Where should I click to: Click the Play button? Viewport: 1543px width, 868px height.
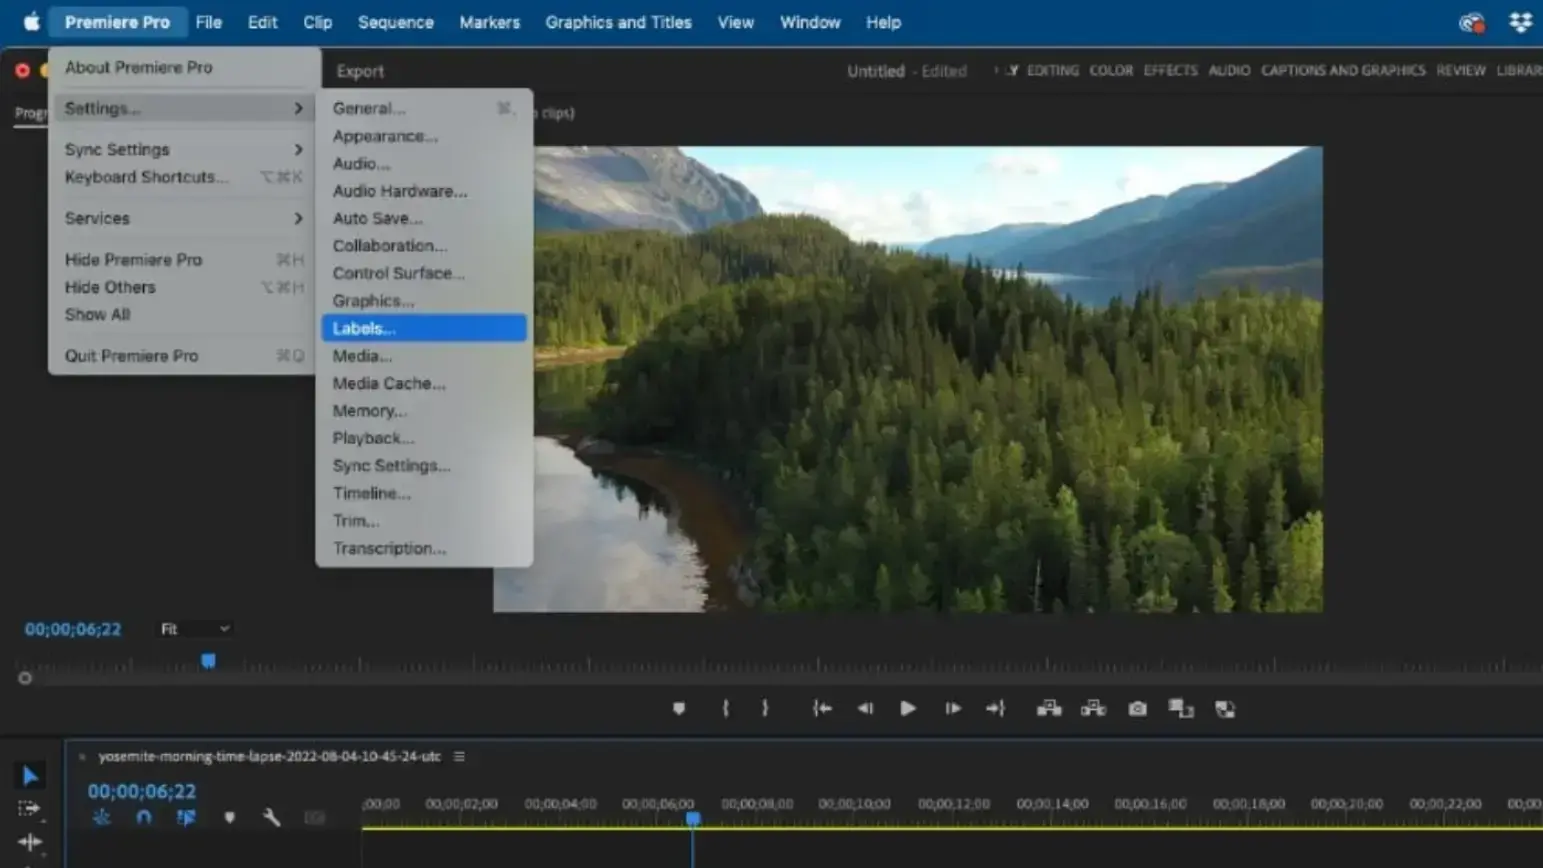(907, 708)
